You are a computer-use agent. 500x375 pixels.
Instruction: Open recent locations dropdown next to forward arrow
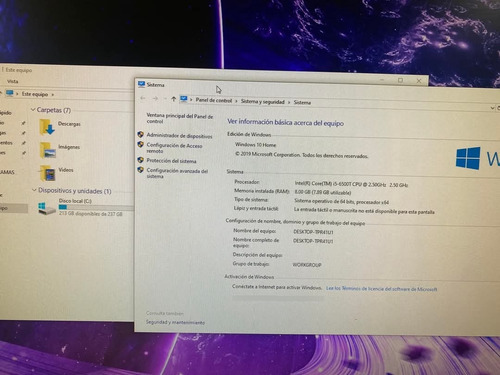[165, 99]
